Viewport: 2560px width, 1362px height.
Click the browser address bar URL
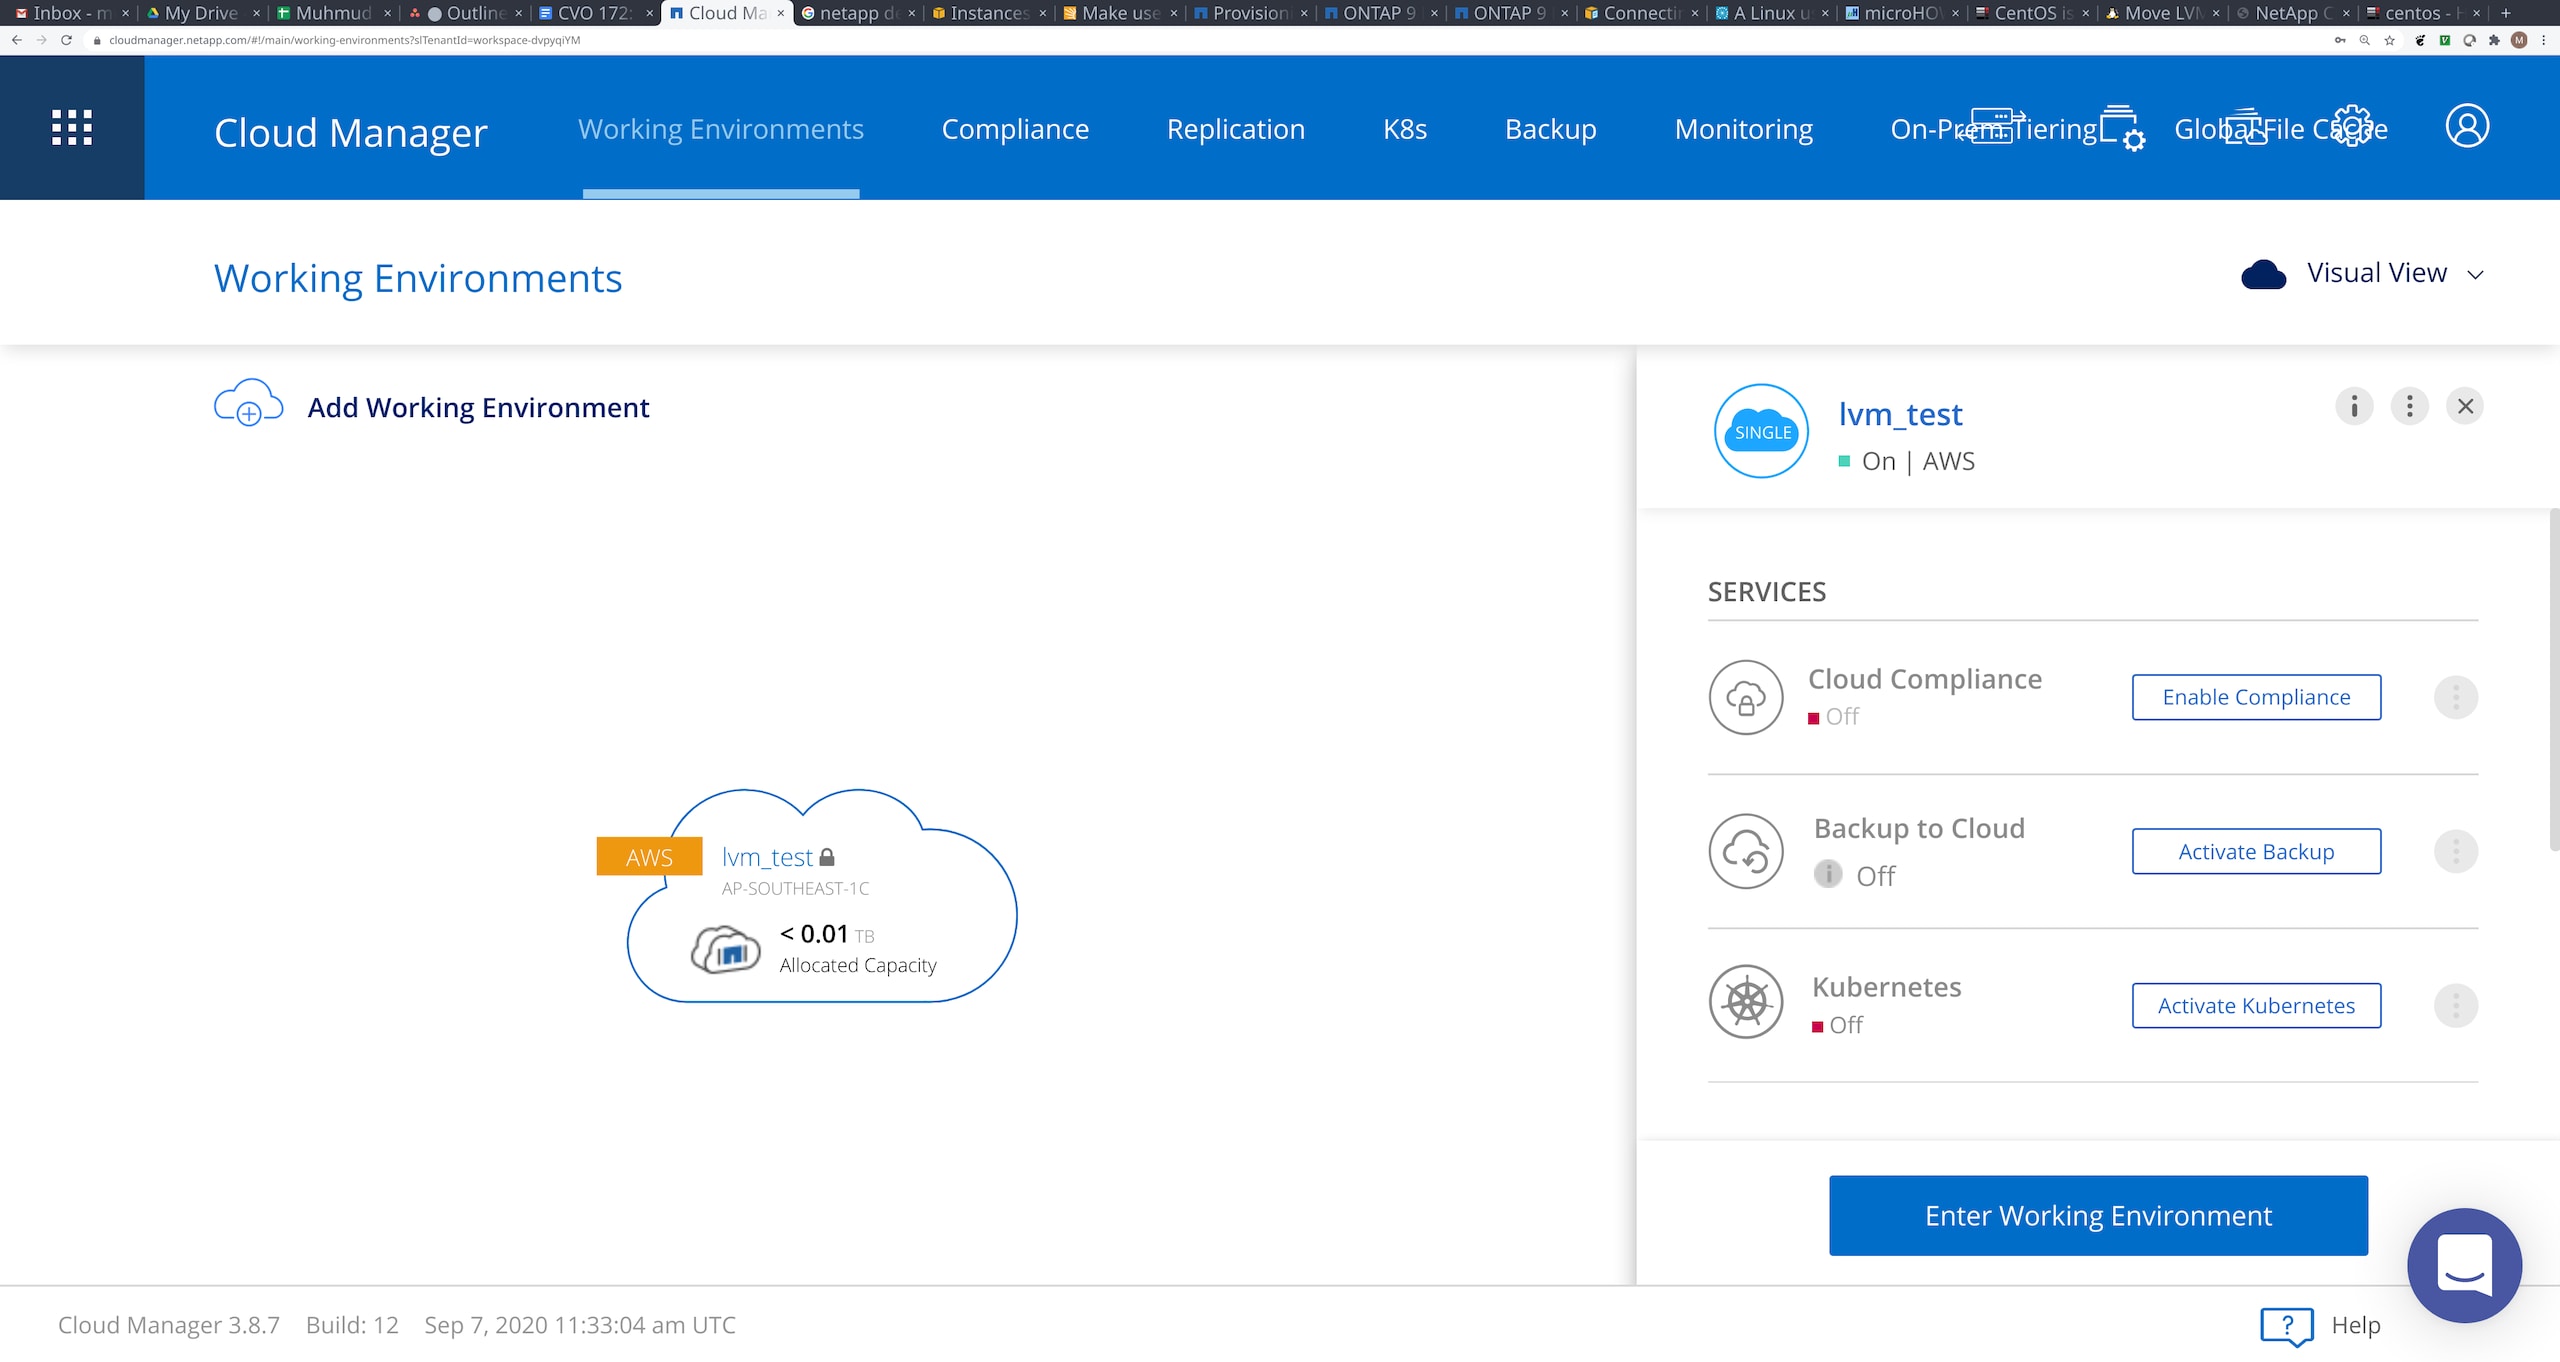[344, 40]
